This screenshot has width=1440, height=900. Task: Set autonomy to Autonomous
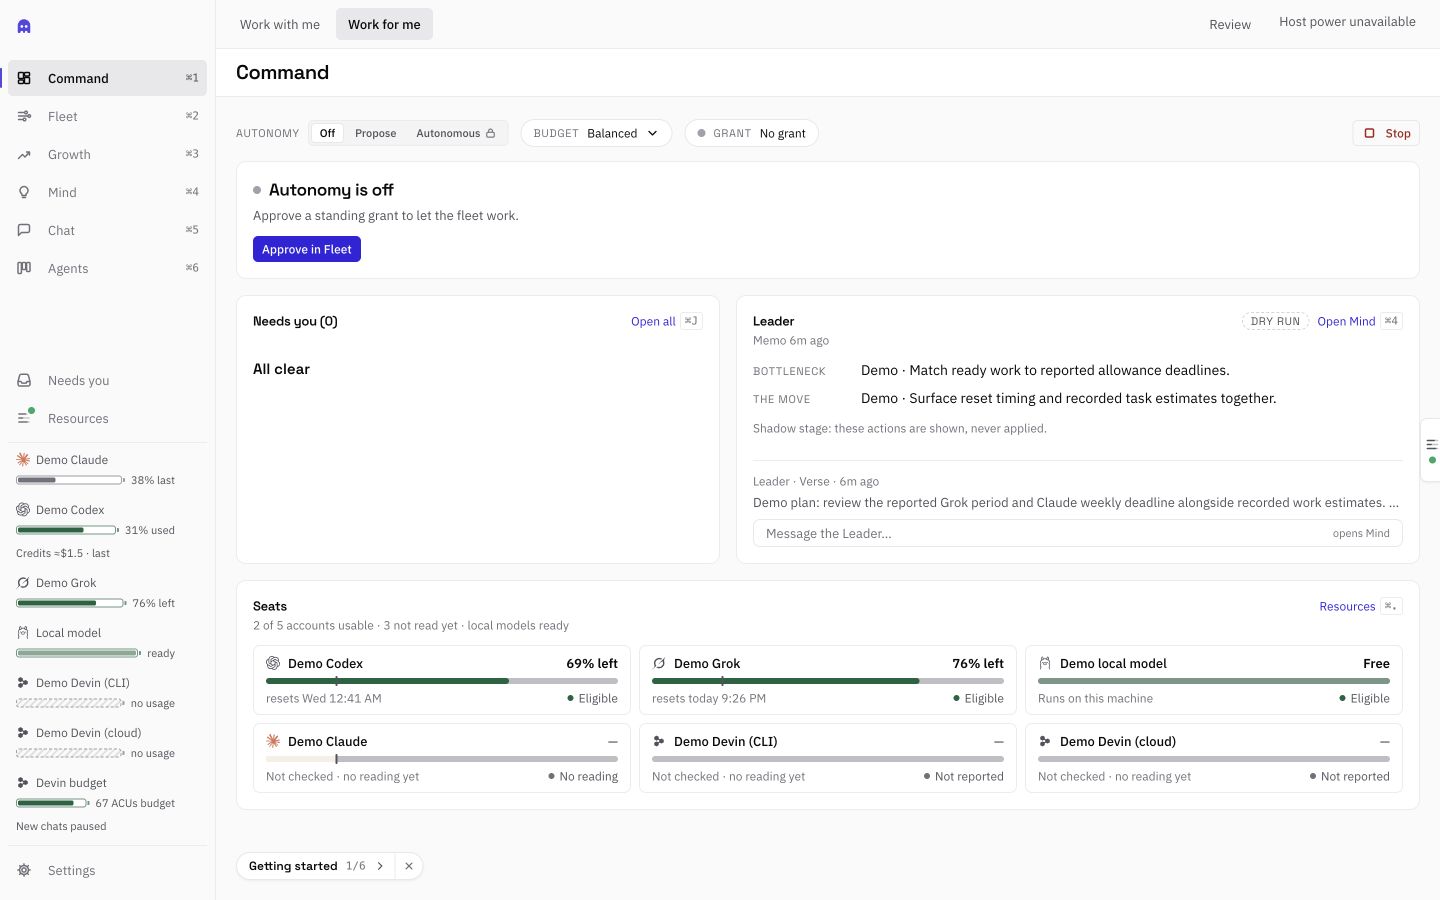pyautogui.click(x=455, y=133)
